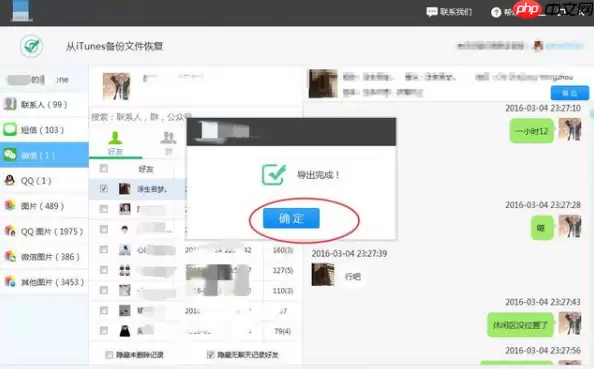594x369 pixels.
Task: Check the contact row with 110(3) count
Action: point(104,290)
